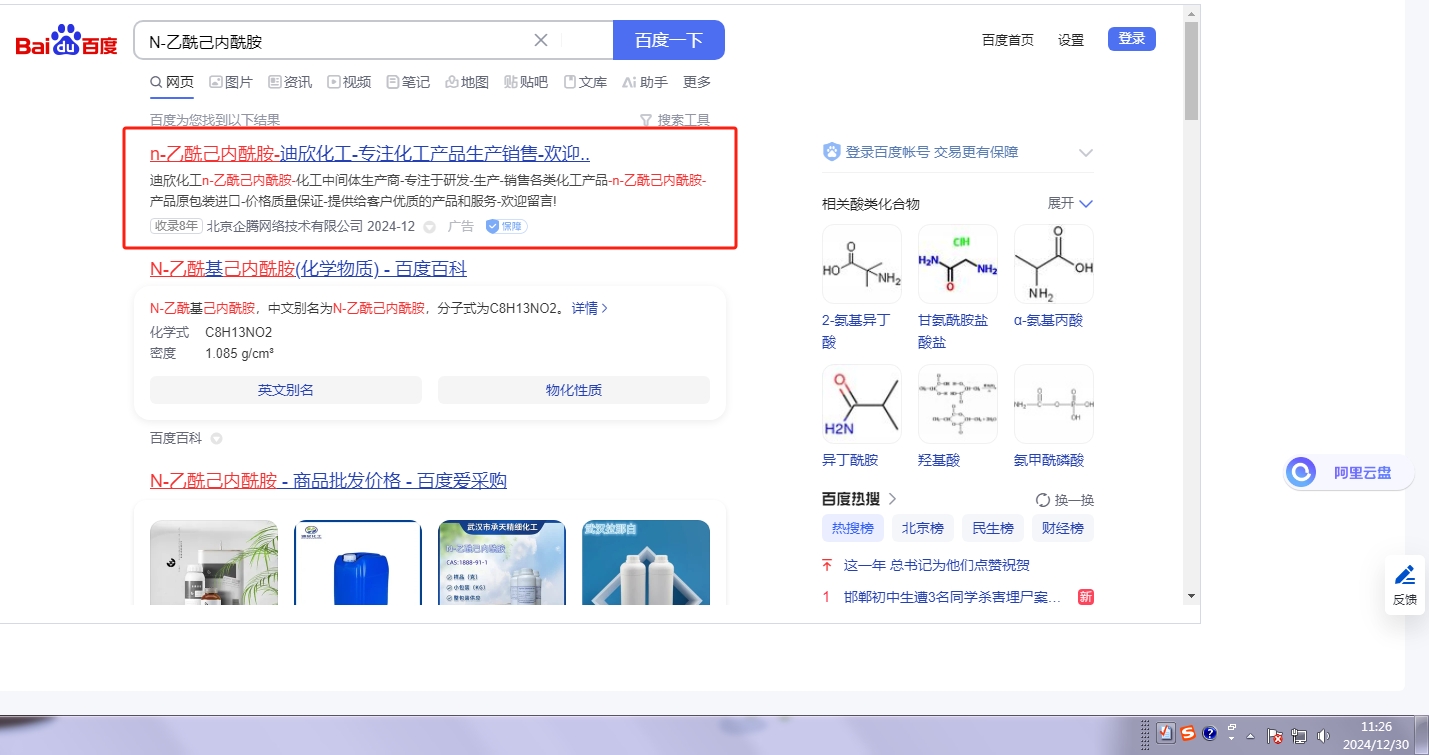Click the 反馈 feedback pencil icon

point(1404,575)
